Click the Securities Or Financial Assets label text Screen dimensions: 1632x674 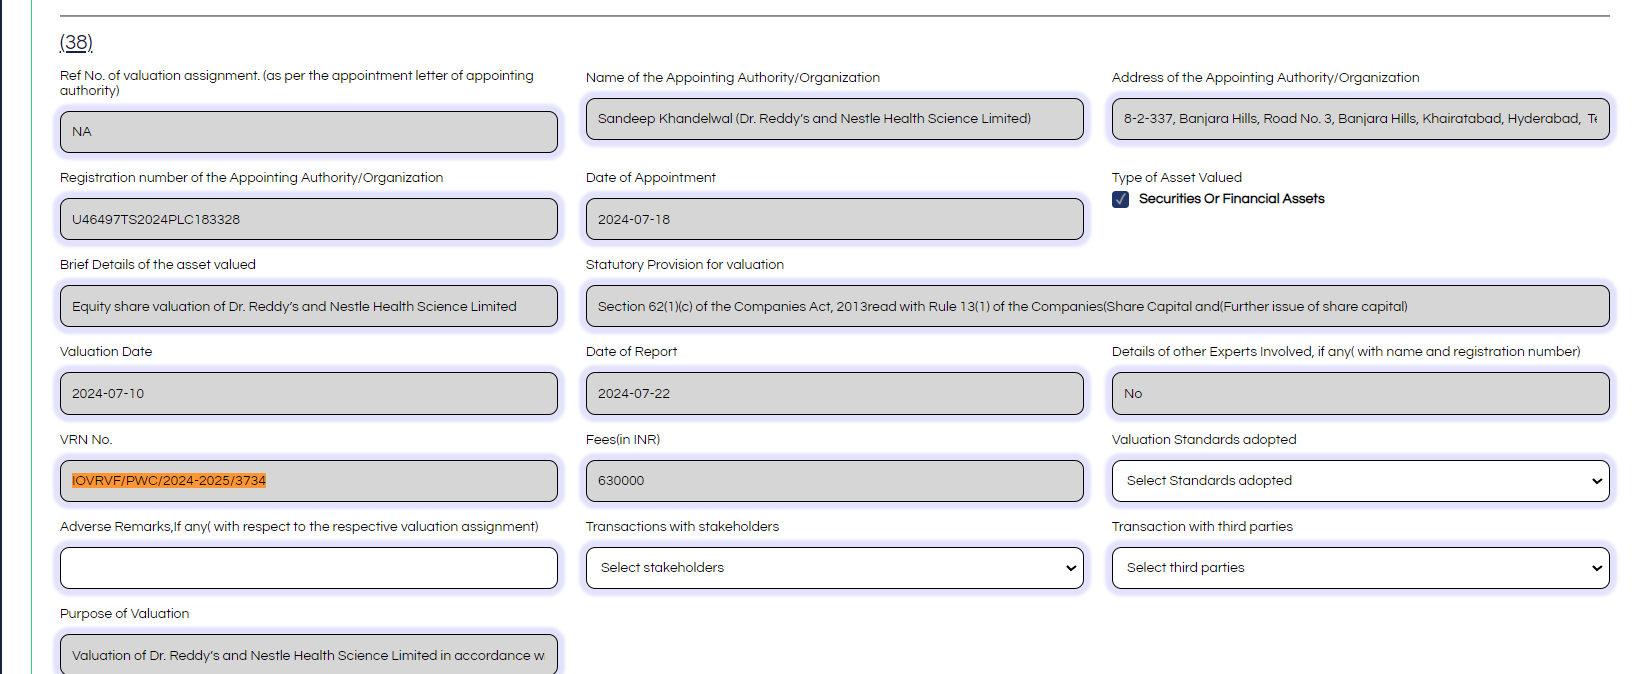coord(1231,199)
